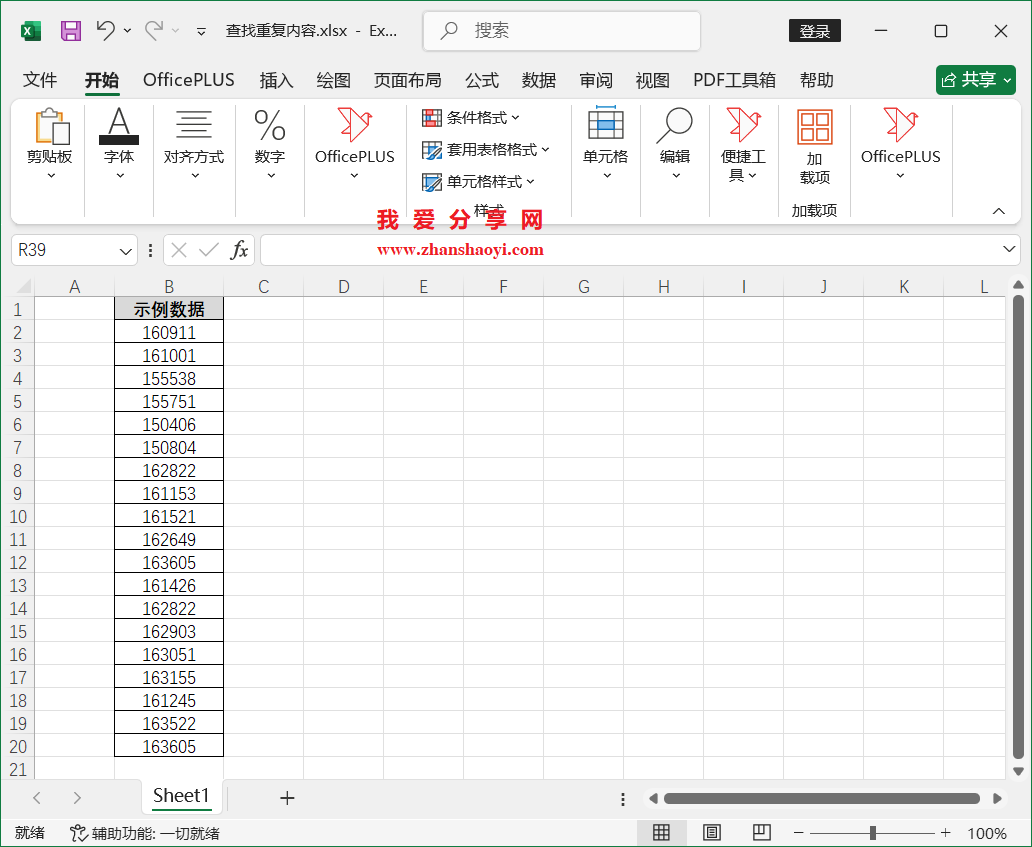Switch to the 数据 ribbon tab
The image size is (1032, 847).
(x=538, y=80)
